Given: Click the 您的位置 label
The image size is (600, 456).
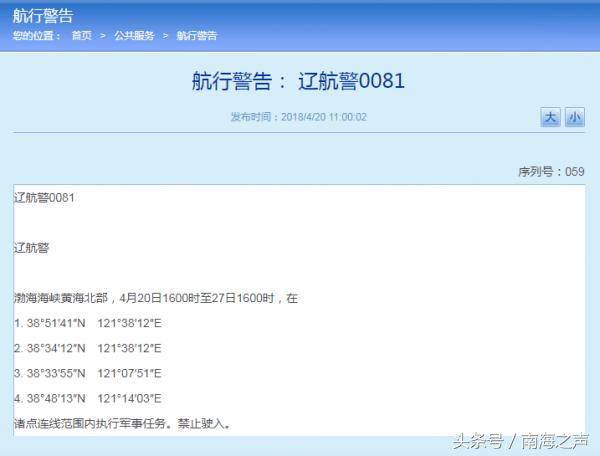Looking at the screenshot, I should click(x=36, y=36).
